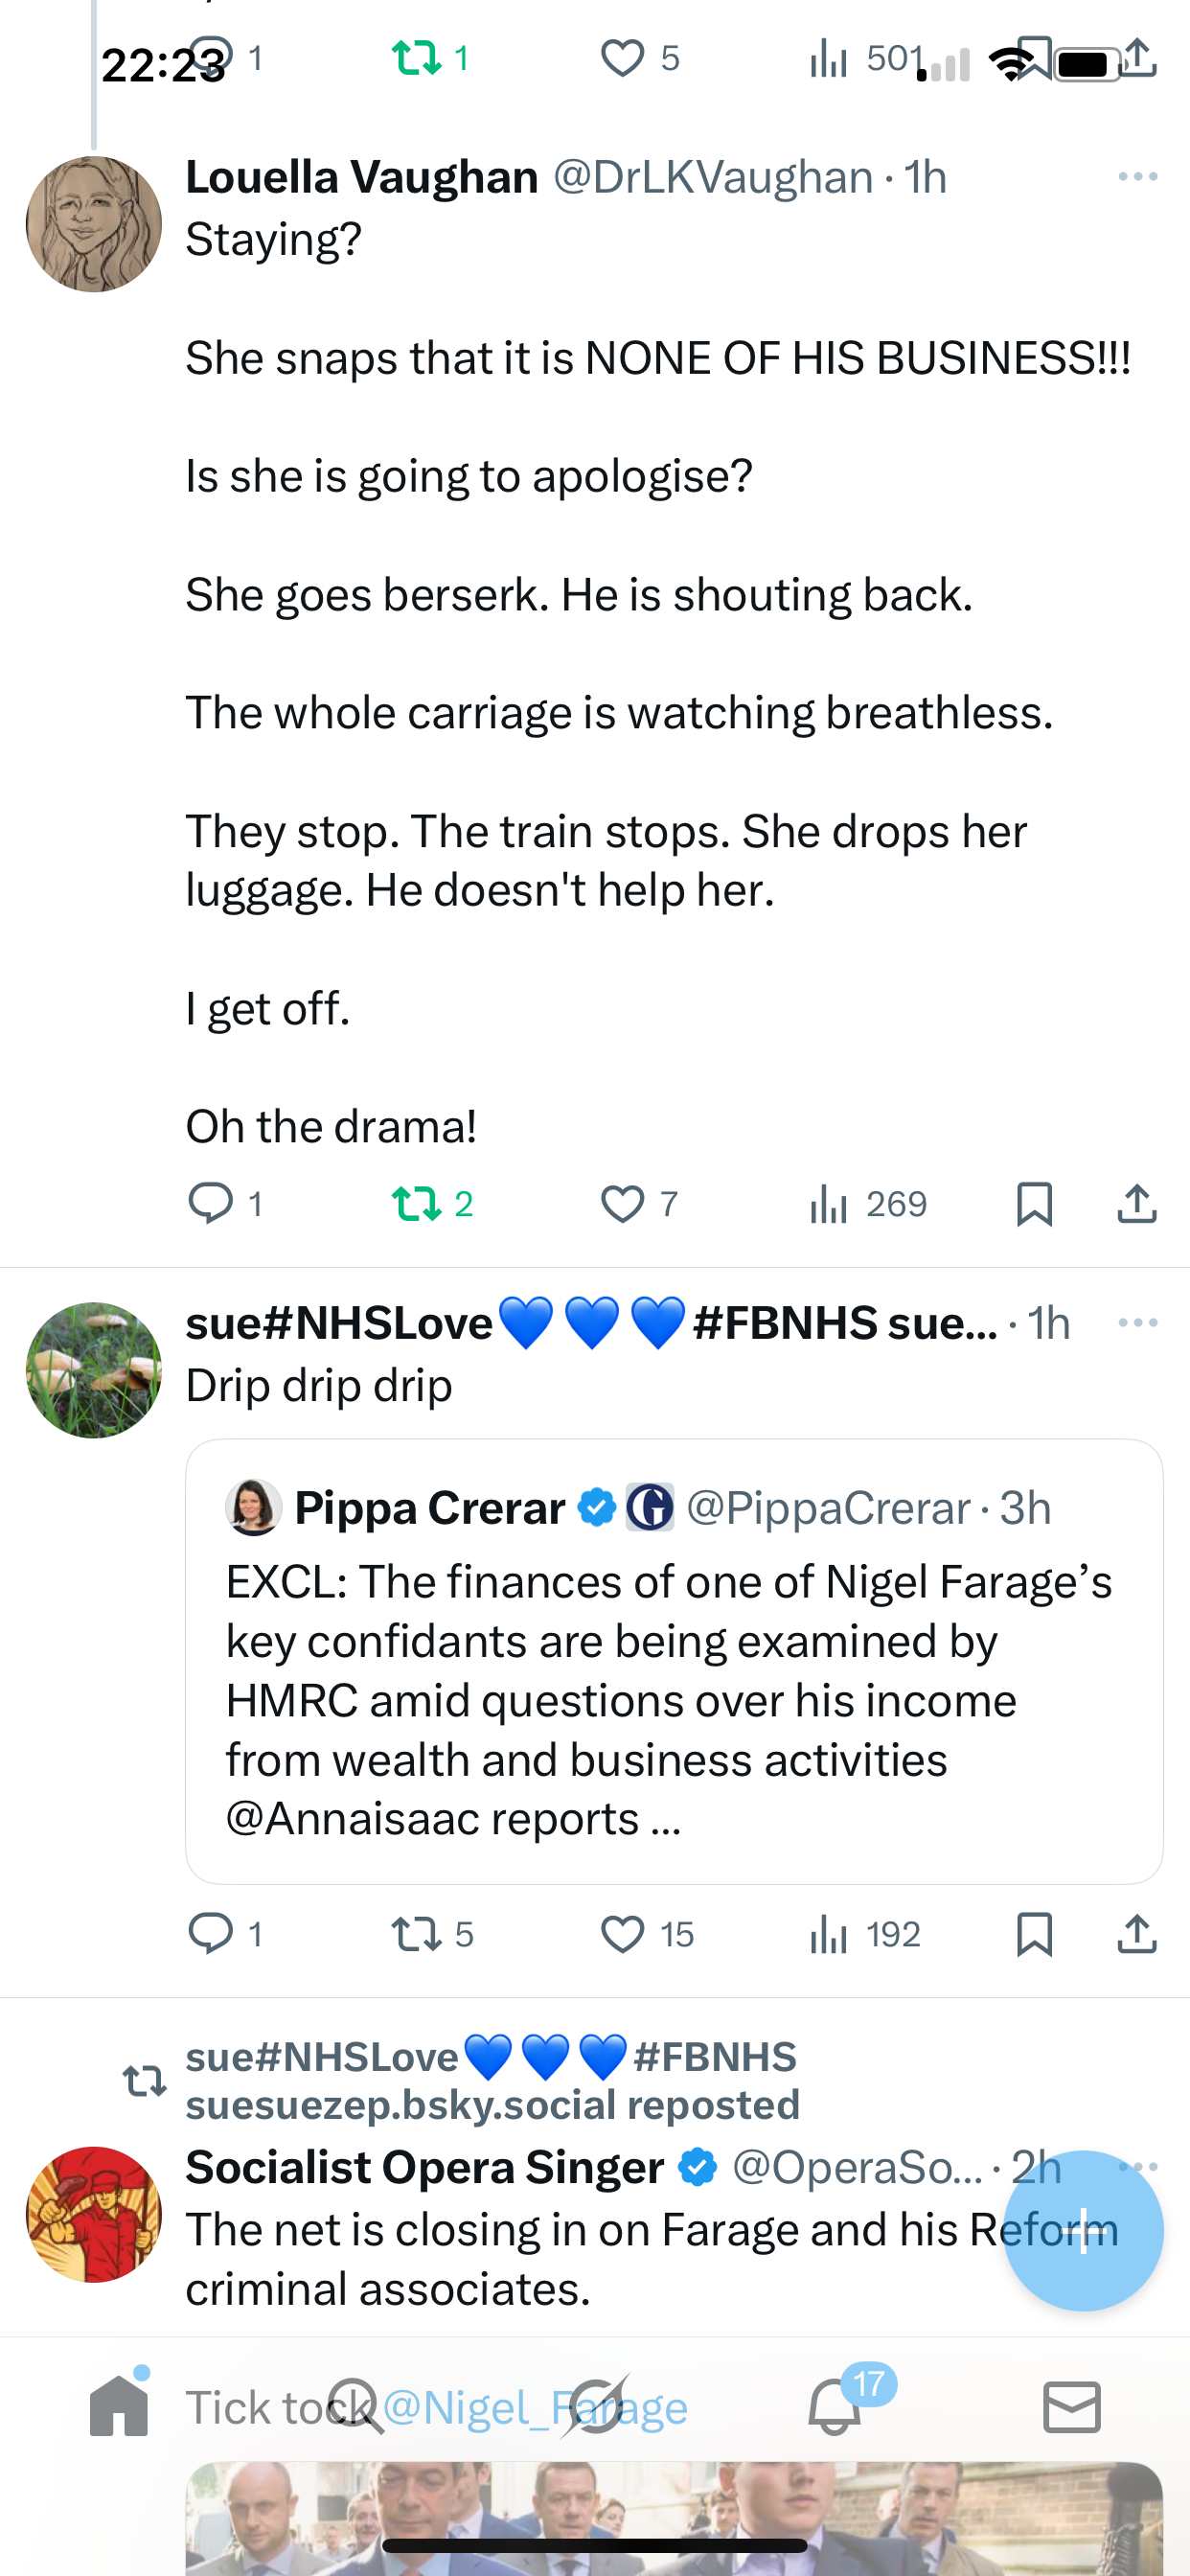
Task: Like Louella Vaughan's tweet with 7 likes
Action: point(622,1203)
